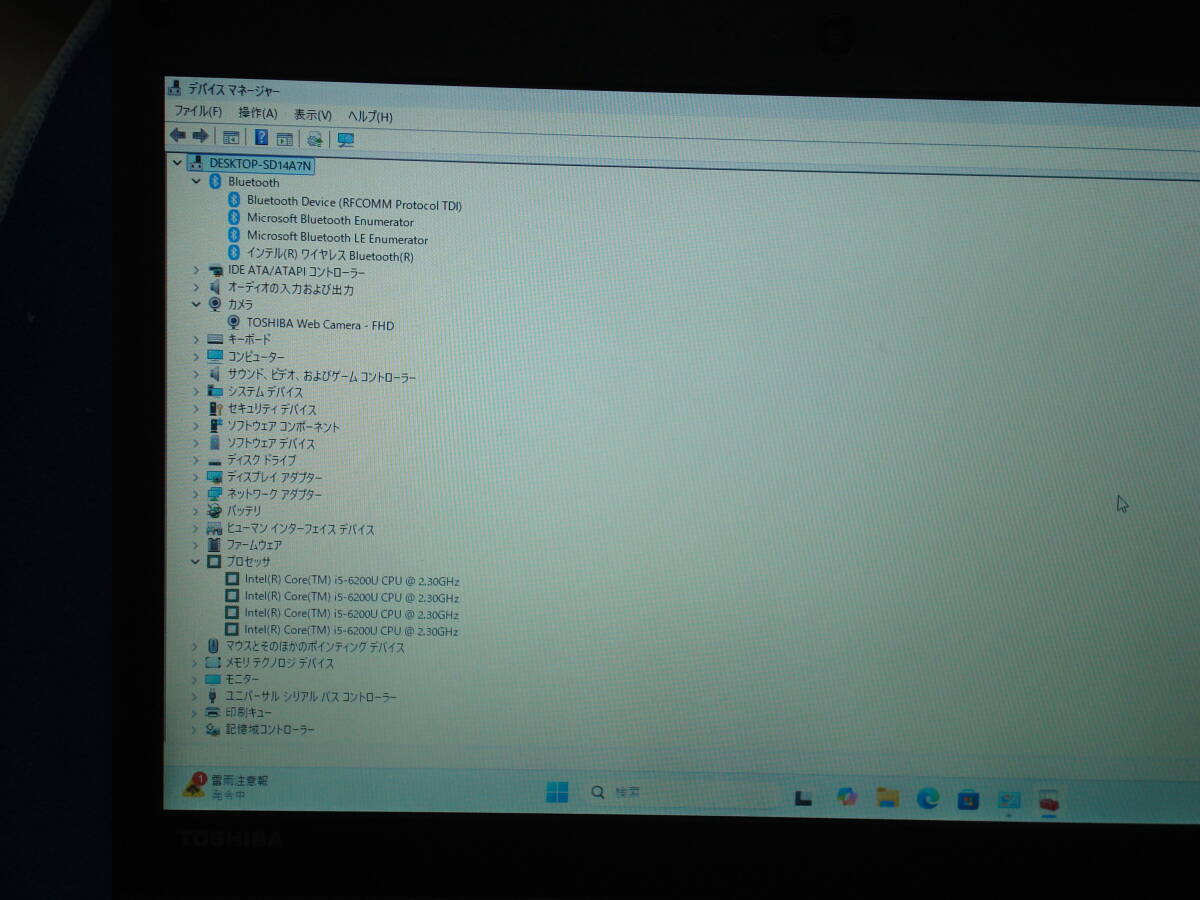The width and height of the screenshot is (1200, 900).
Task: Collapse the カメラ category
Action: pos(196,304)
